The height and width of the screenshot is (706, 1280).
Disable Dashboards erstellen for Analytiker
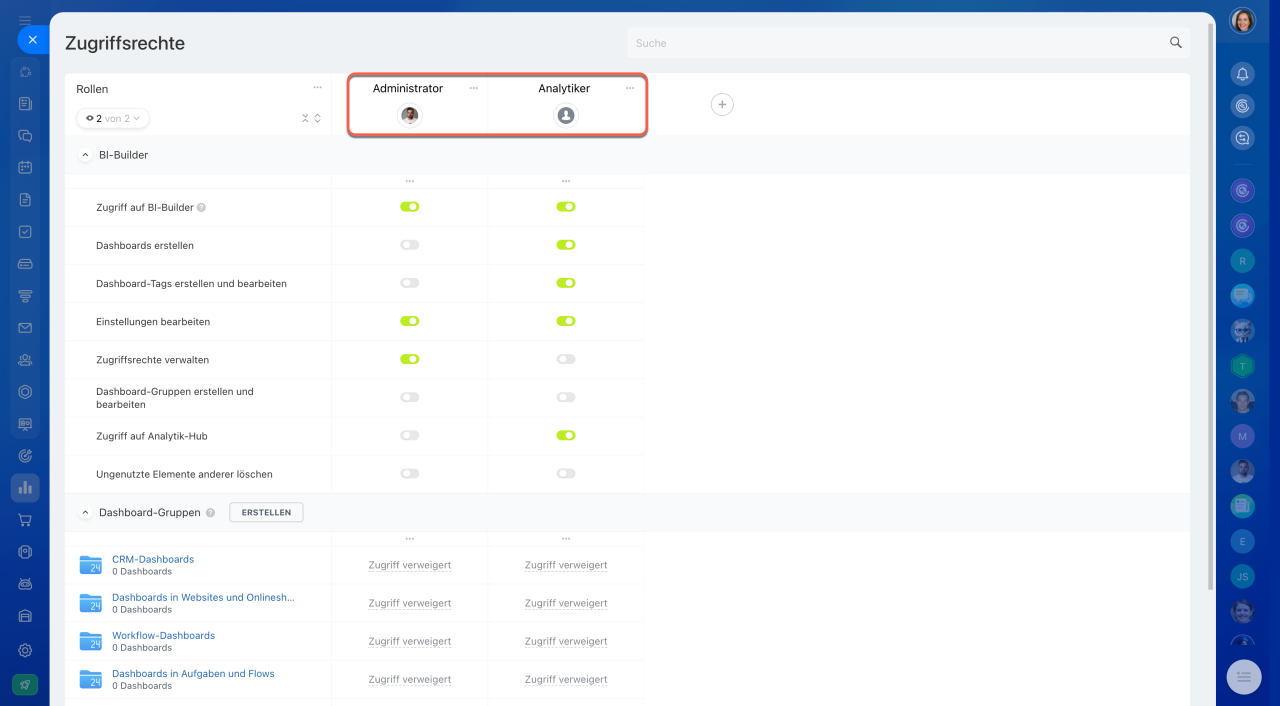tap(566, 245)
